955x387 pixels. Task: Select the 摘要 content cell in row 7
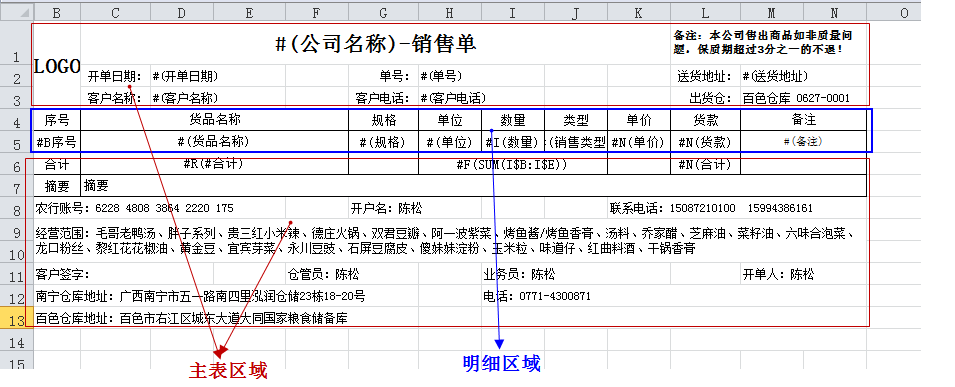(473, 186)
